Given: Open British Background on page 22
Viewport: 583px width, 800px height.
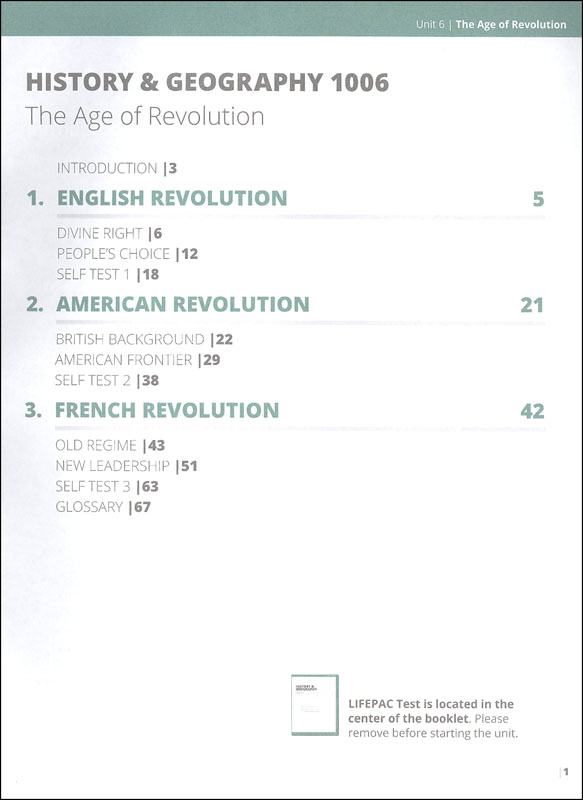Looking at the screenshot, I should pos(144,340).
